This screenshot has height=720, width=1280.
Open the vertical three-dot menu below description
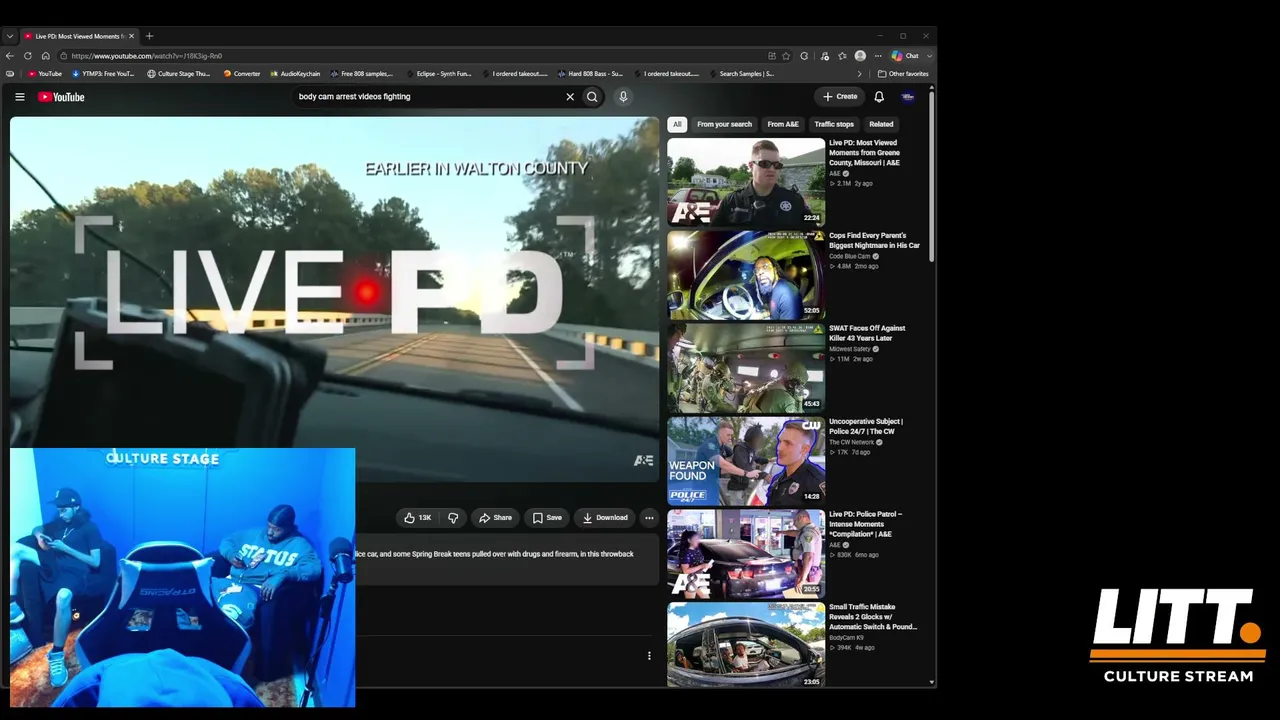point(649,656)
